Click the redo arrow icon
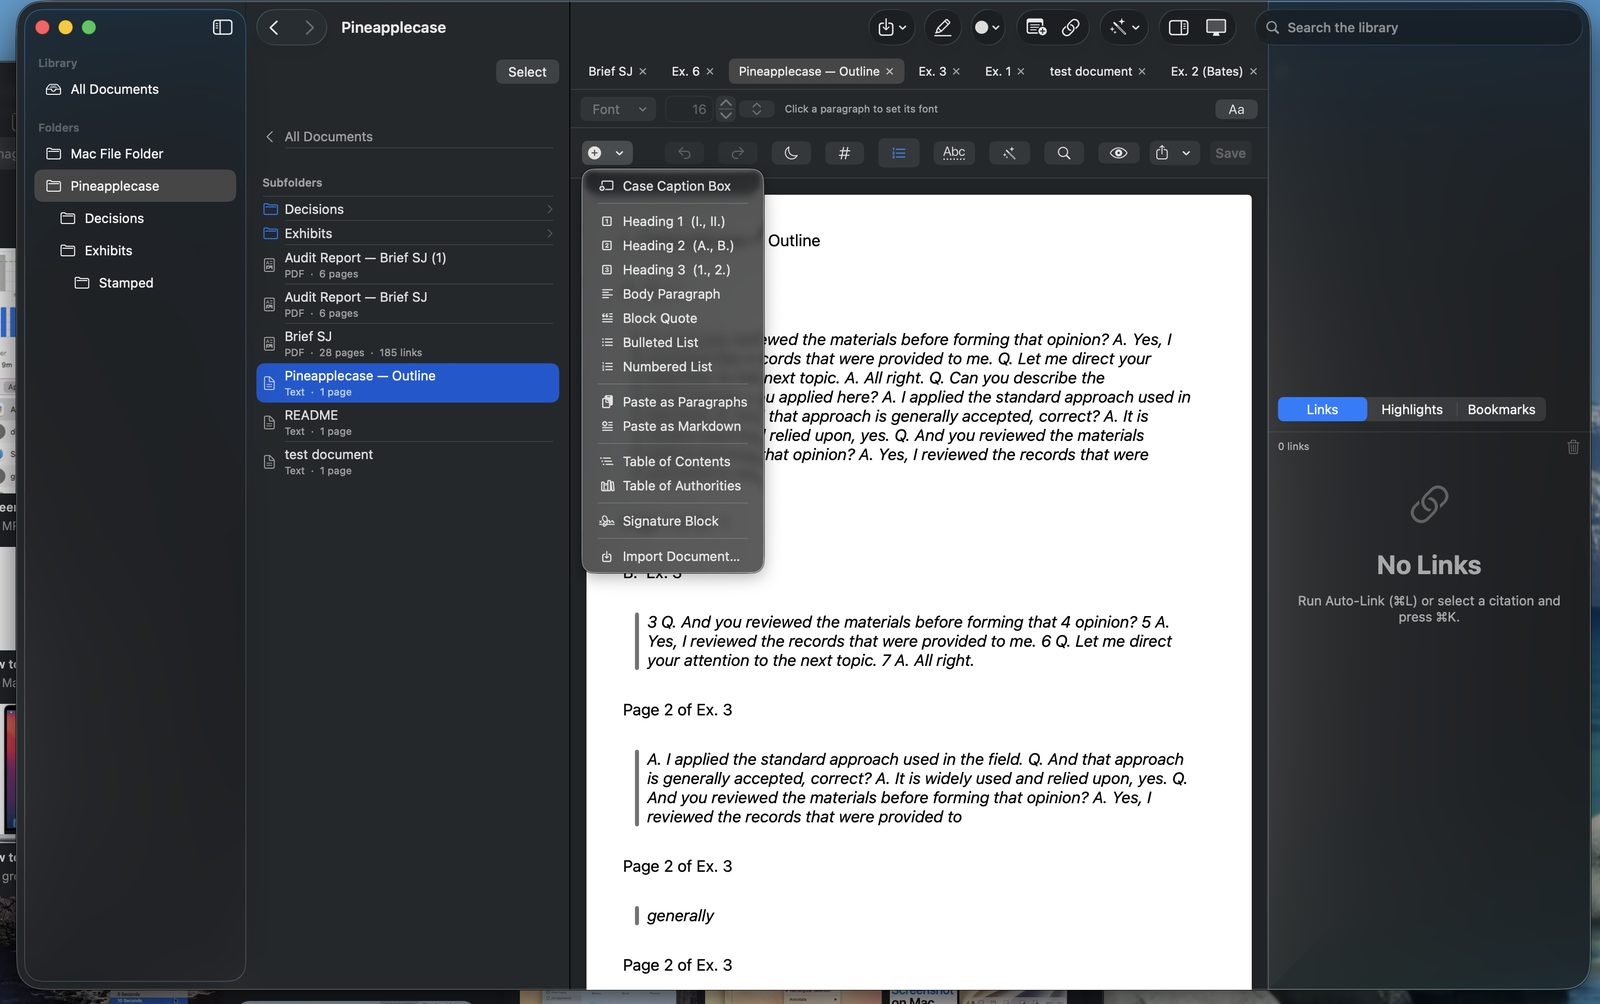The width and height of the screenshot is (1600, 1004). tap(738, 153)
